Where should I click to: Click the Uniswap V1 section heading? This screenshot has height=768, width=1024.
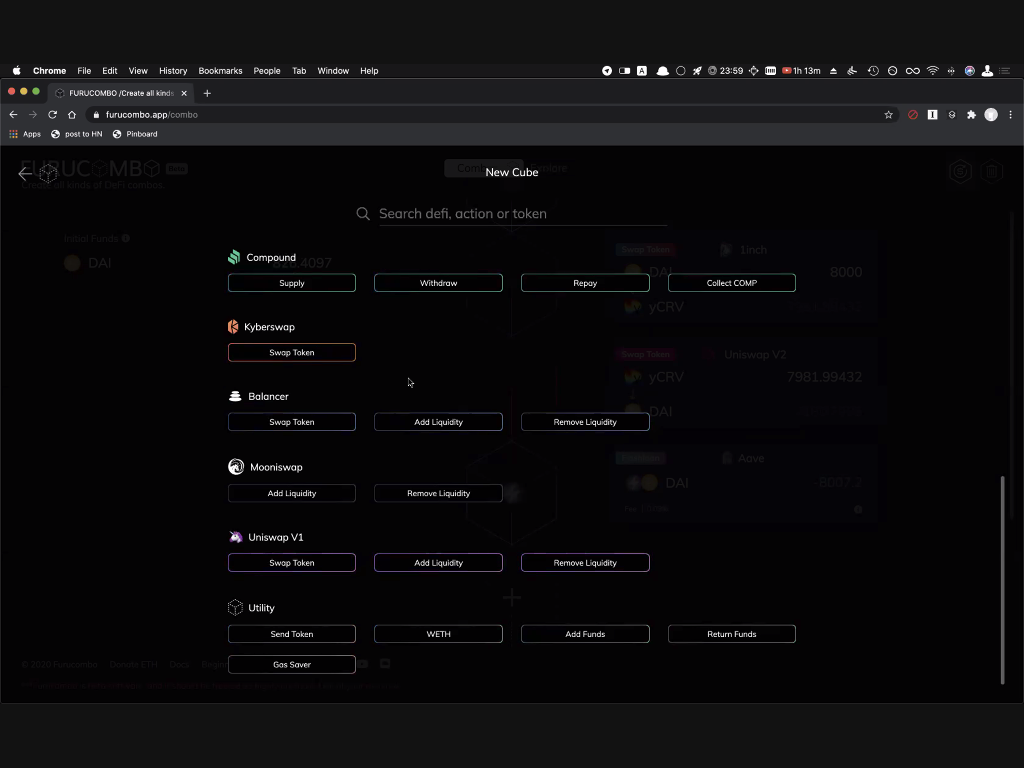(x=276, y=537)
